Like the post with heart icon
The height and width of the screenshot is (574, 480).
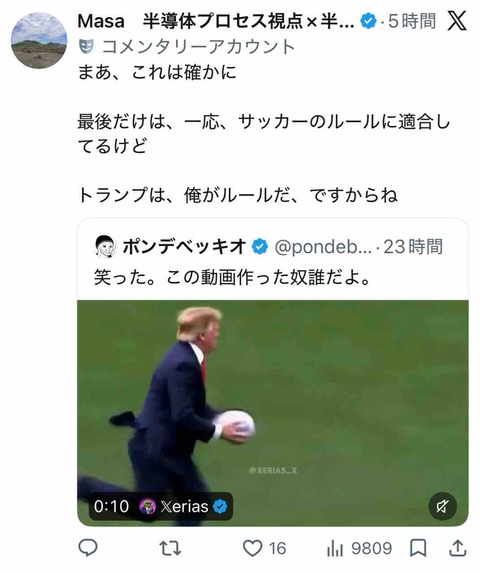(253, 548)
